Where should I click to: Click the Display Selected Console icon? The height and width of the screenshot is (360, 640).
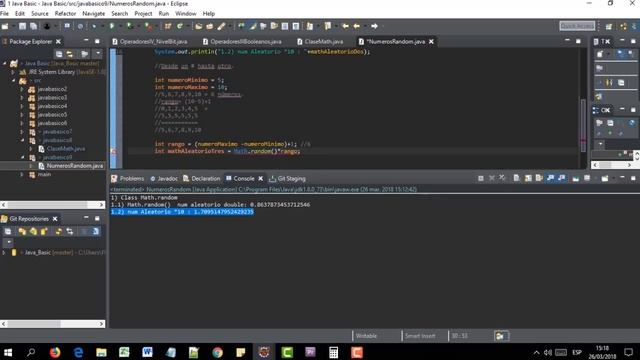coord(587,178)
